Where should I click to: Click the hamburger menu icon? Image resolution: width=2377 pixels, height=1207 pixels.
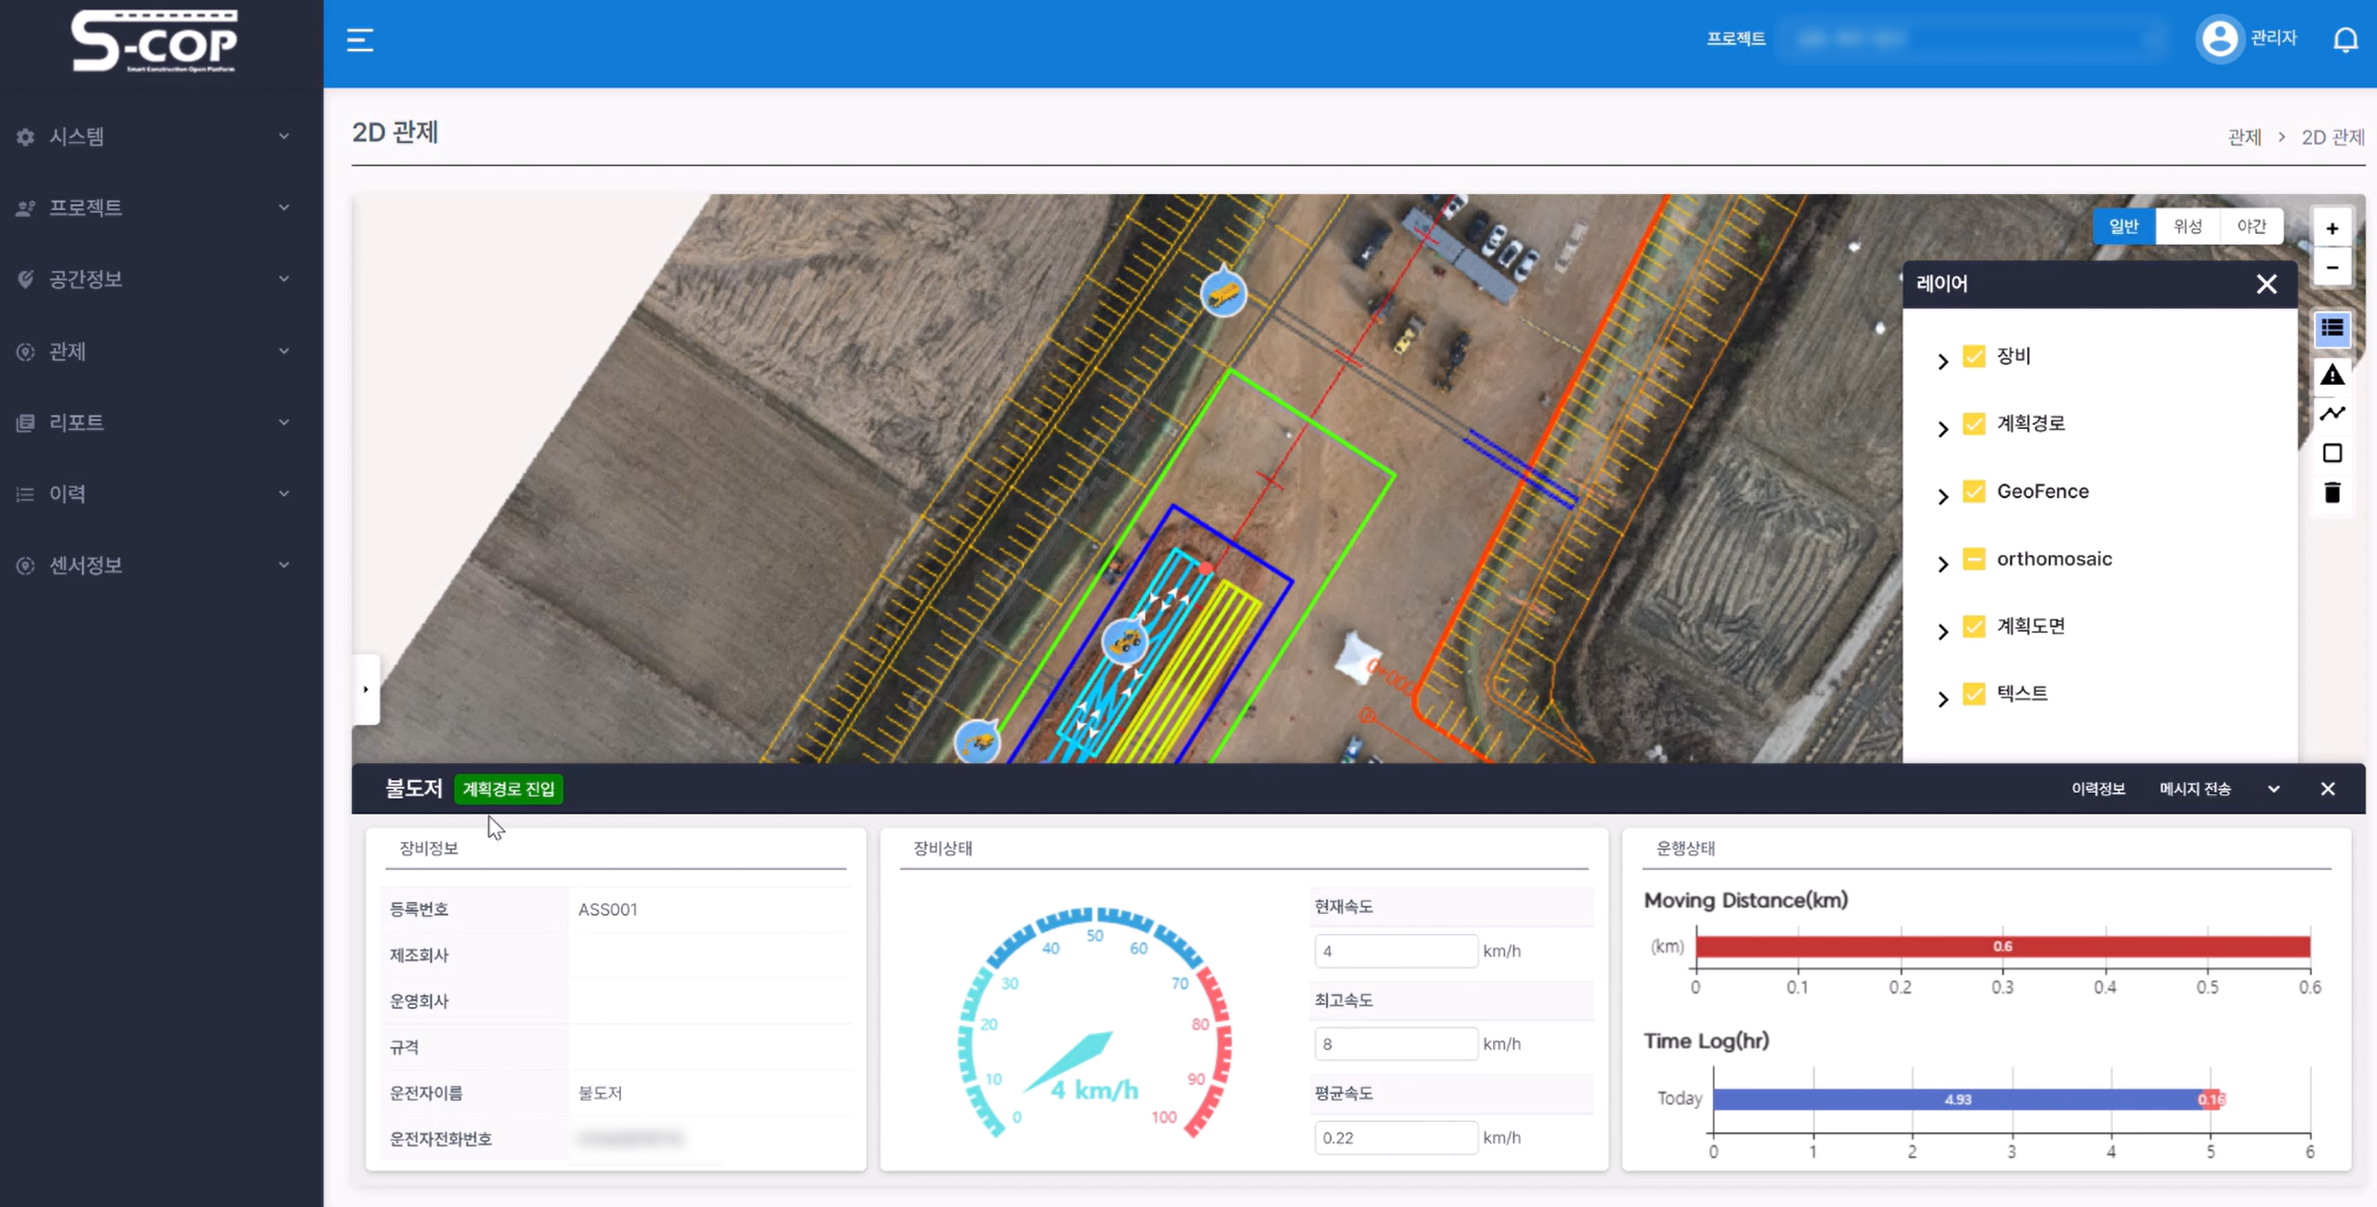(360, 40)
